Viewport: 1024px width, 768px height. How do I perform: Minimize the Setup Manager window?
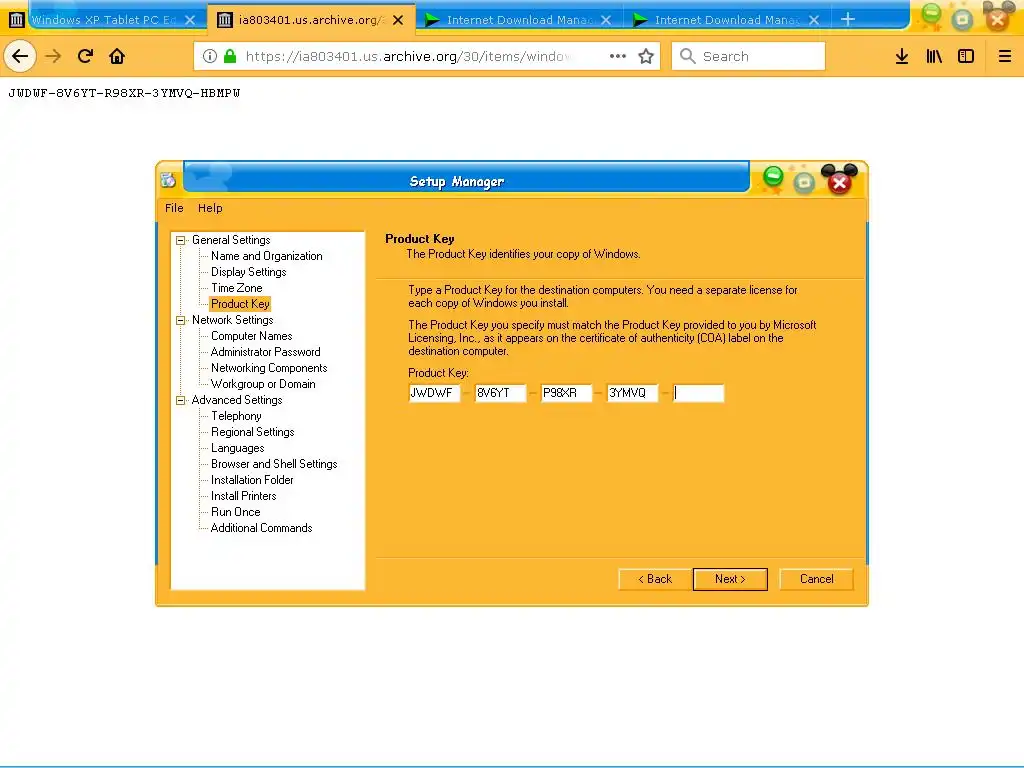[x=773, y=178]
